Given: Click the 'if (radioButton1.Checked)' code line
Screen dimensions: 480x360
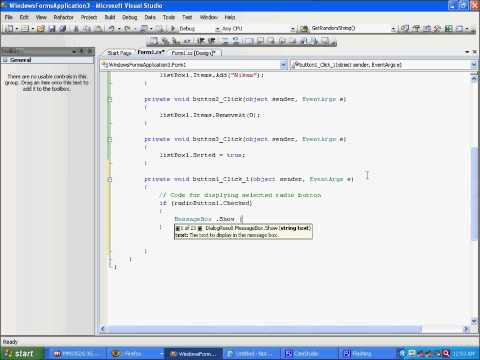Looking at the screenshot, I should [x=206, y=203].
